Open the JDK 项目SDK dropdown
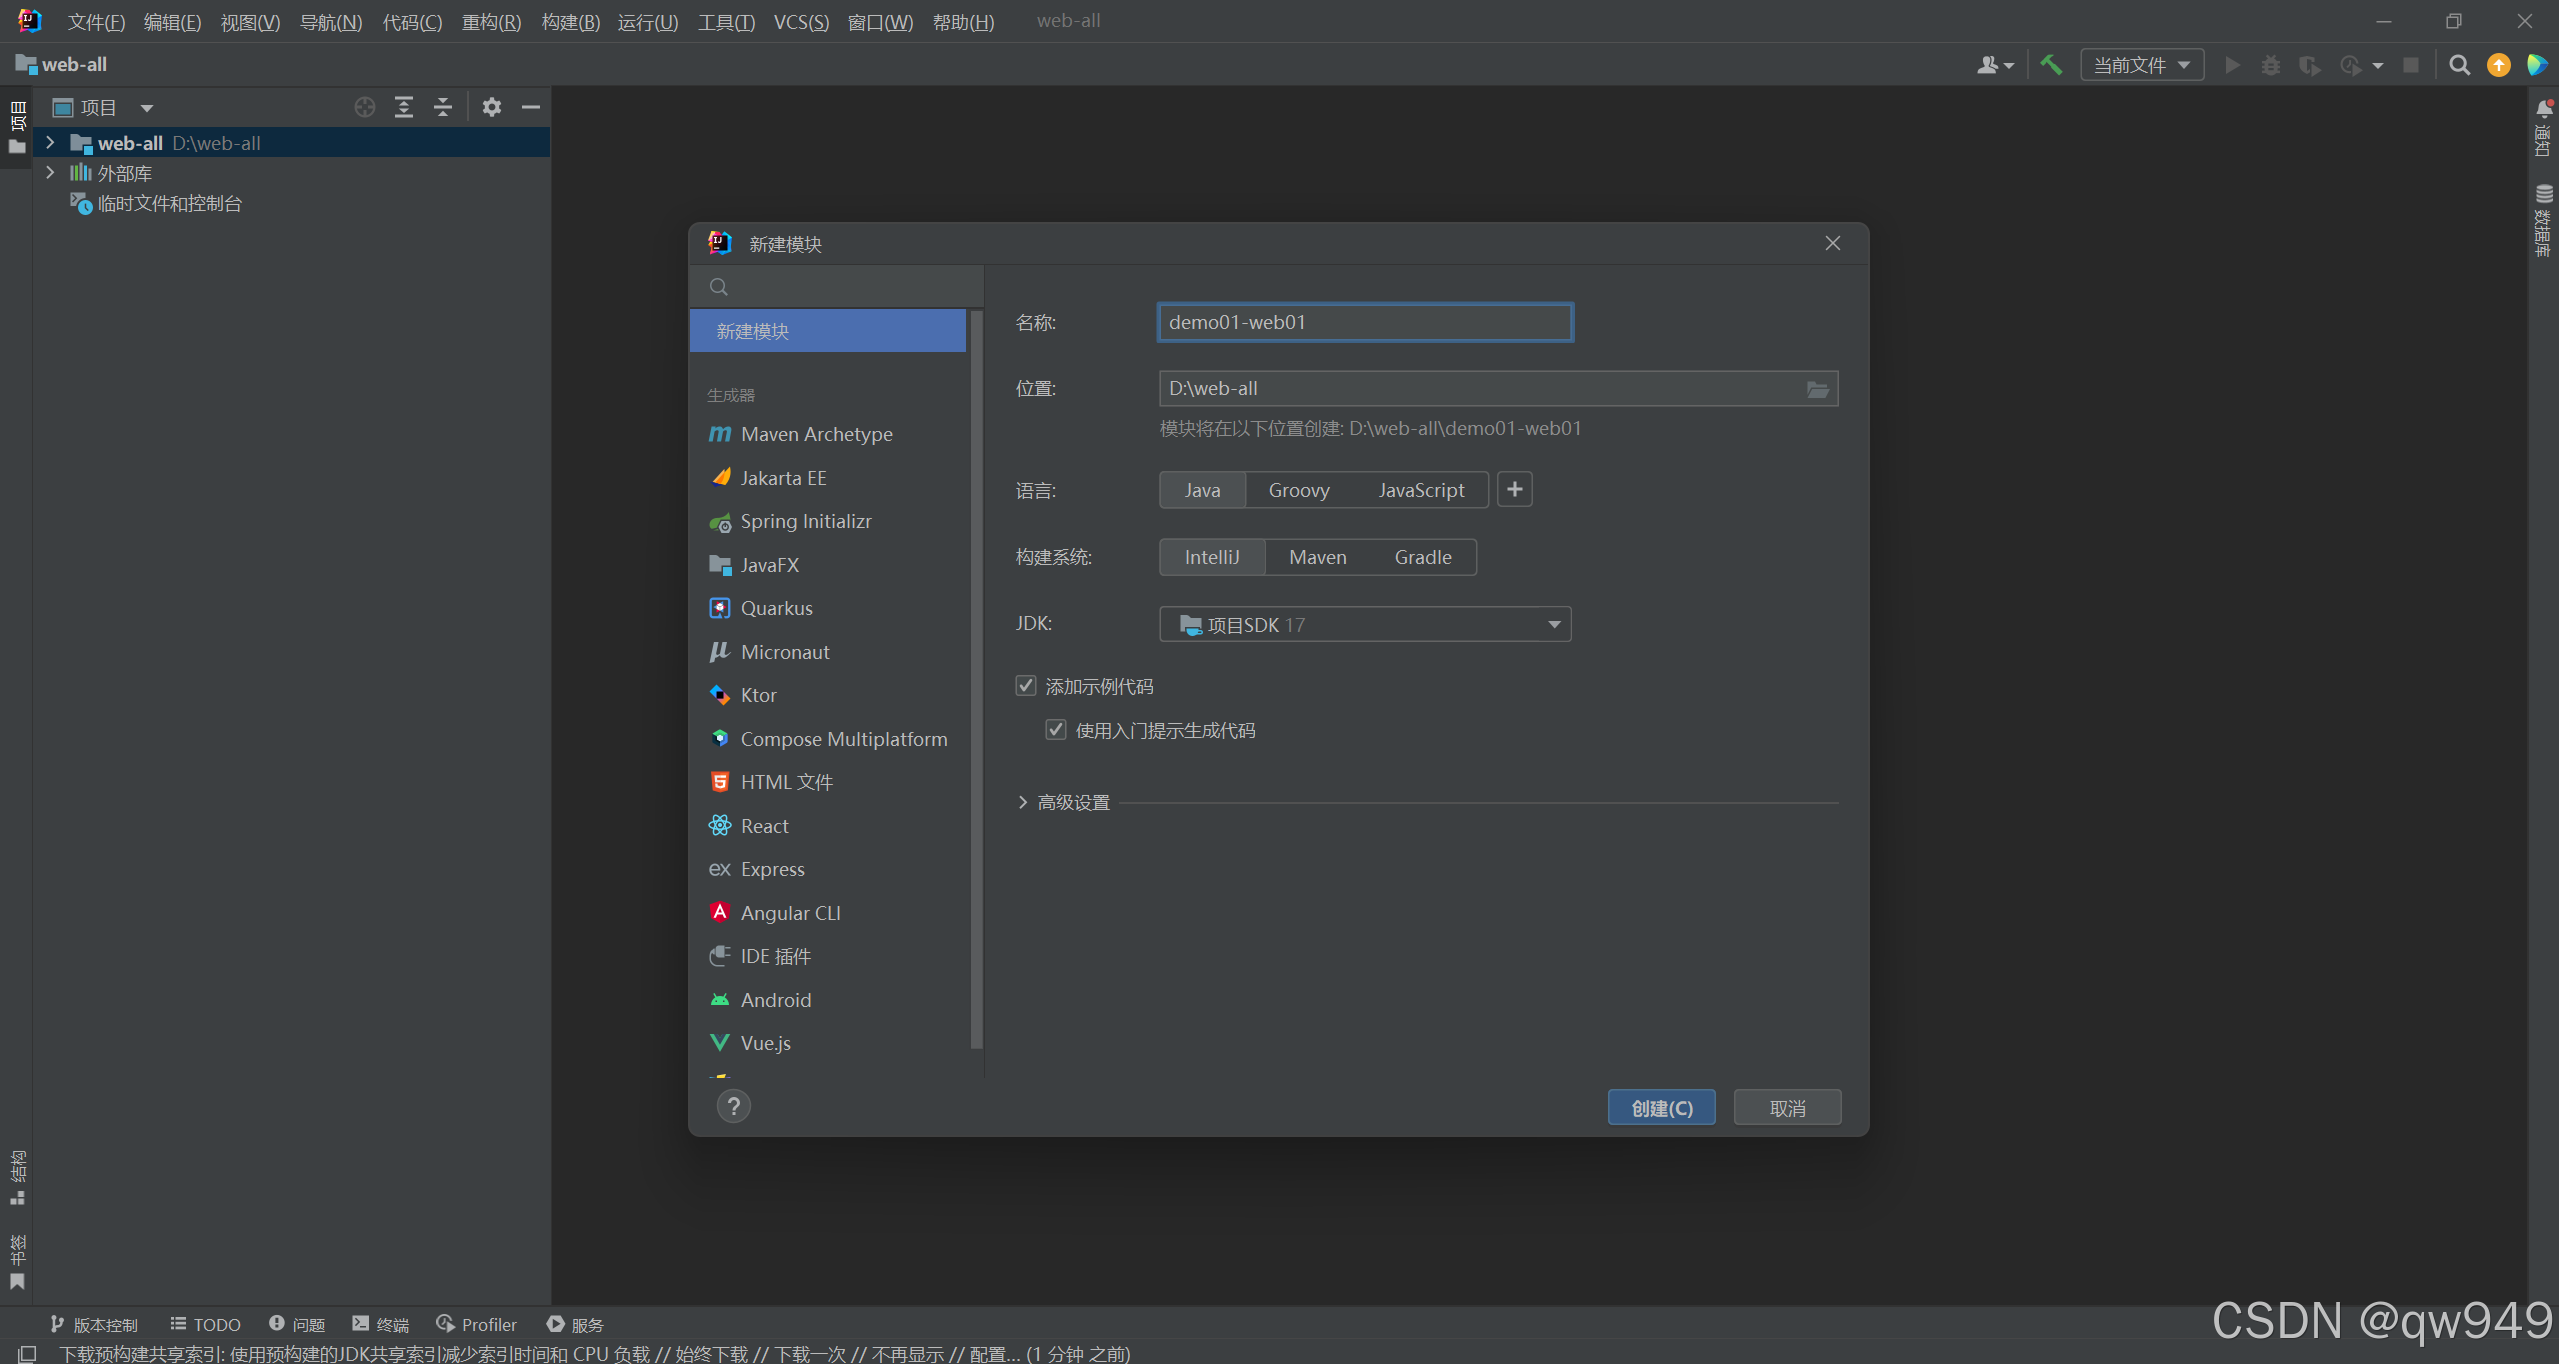This screenshot has height=1364, width=2559. click(x=1364, y=624)
